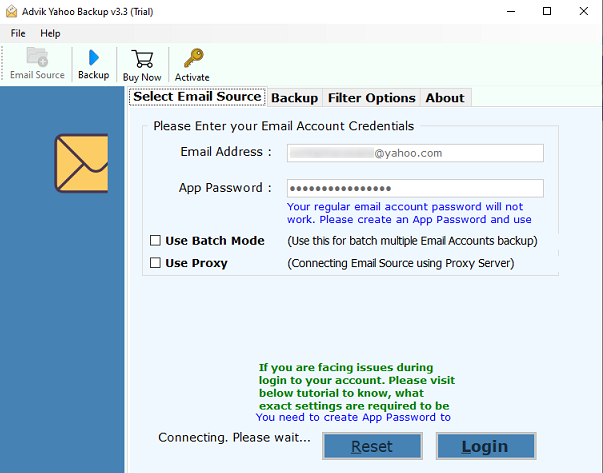Open the Help menu
Screen dimensions: 603x473
tap(50, 33)
